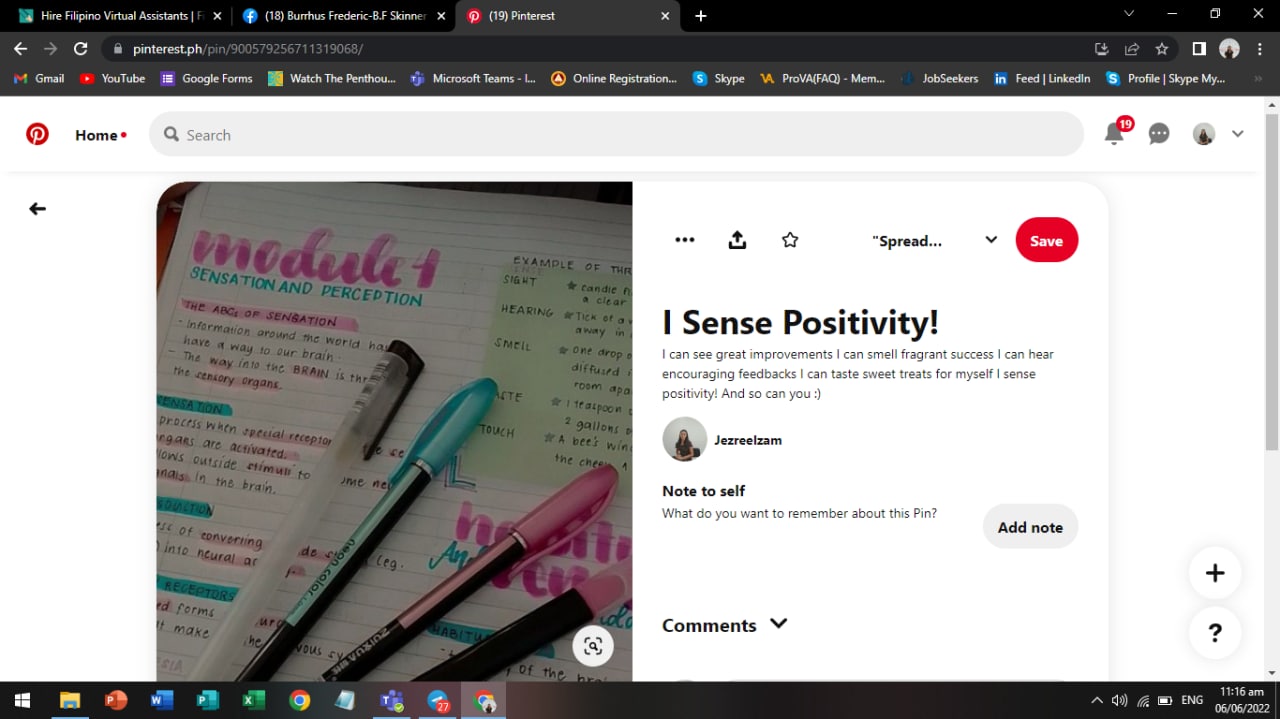
Task: Bookmark this page with star icon
Action: (x=1162, y=48)
